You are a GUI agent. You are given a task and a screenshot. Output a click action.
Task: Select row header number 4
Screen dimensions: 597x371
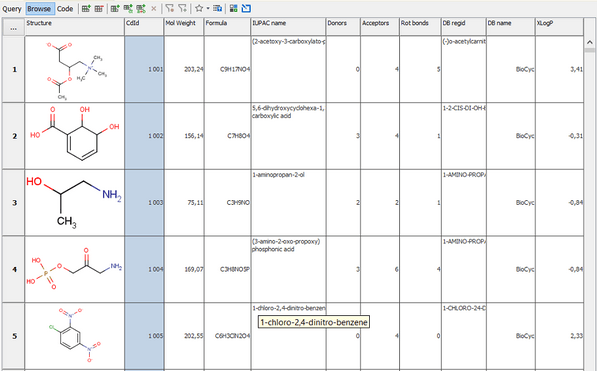(x=14, y=269)
